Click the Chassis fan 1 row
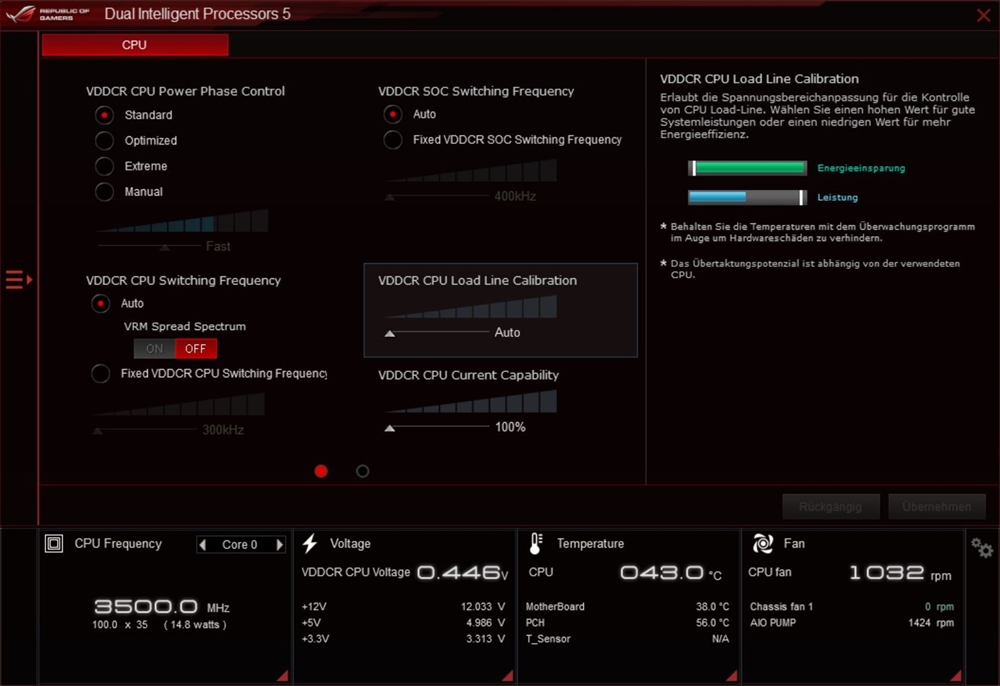1000x686 pixels. click(x=851, y=606)
